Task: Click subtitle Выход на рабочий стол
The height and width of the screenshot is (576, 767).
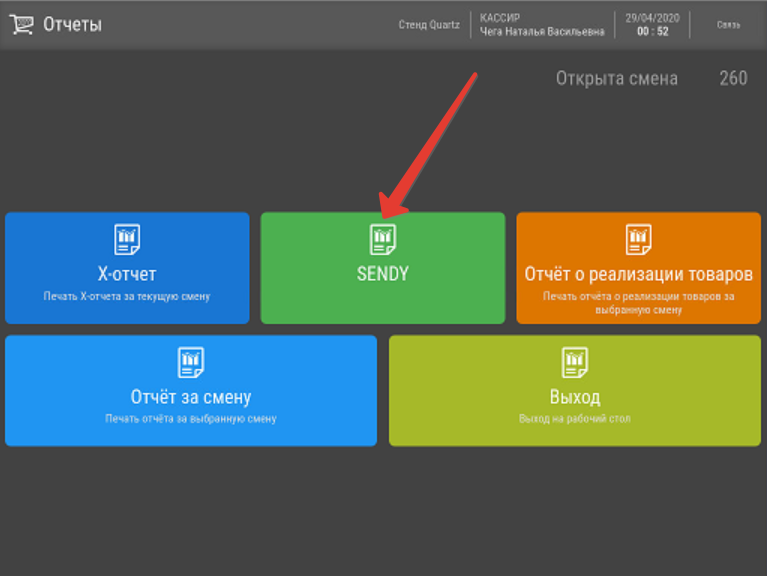Action: coord(575,419)
